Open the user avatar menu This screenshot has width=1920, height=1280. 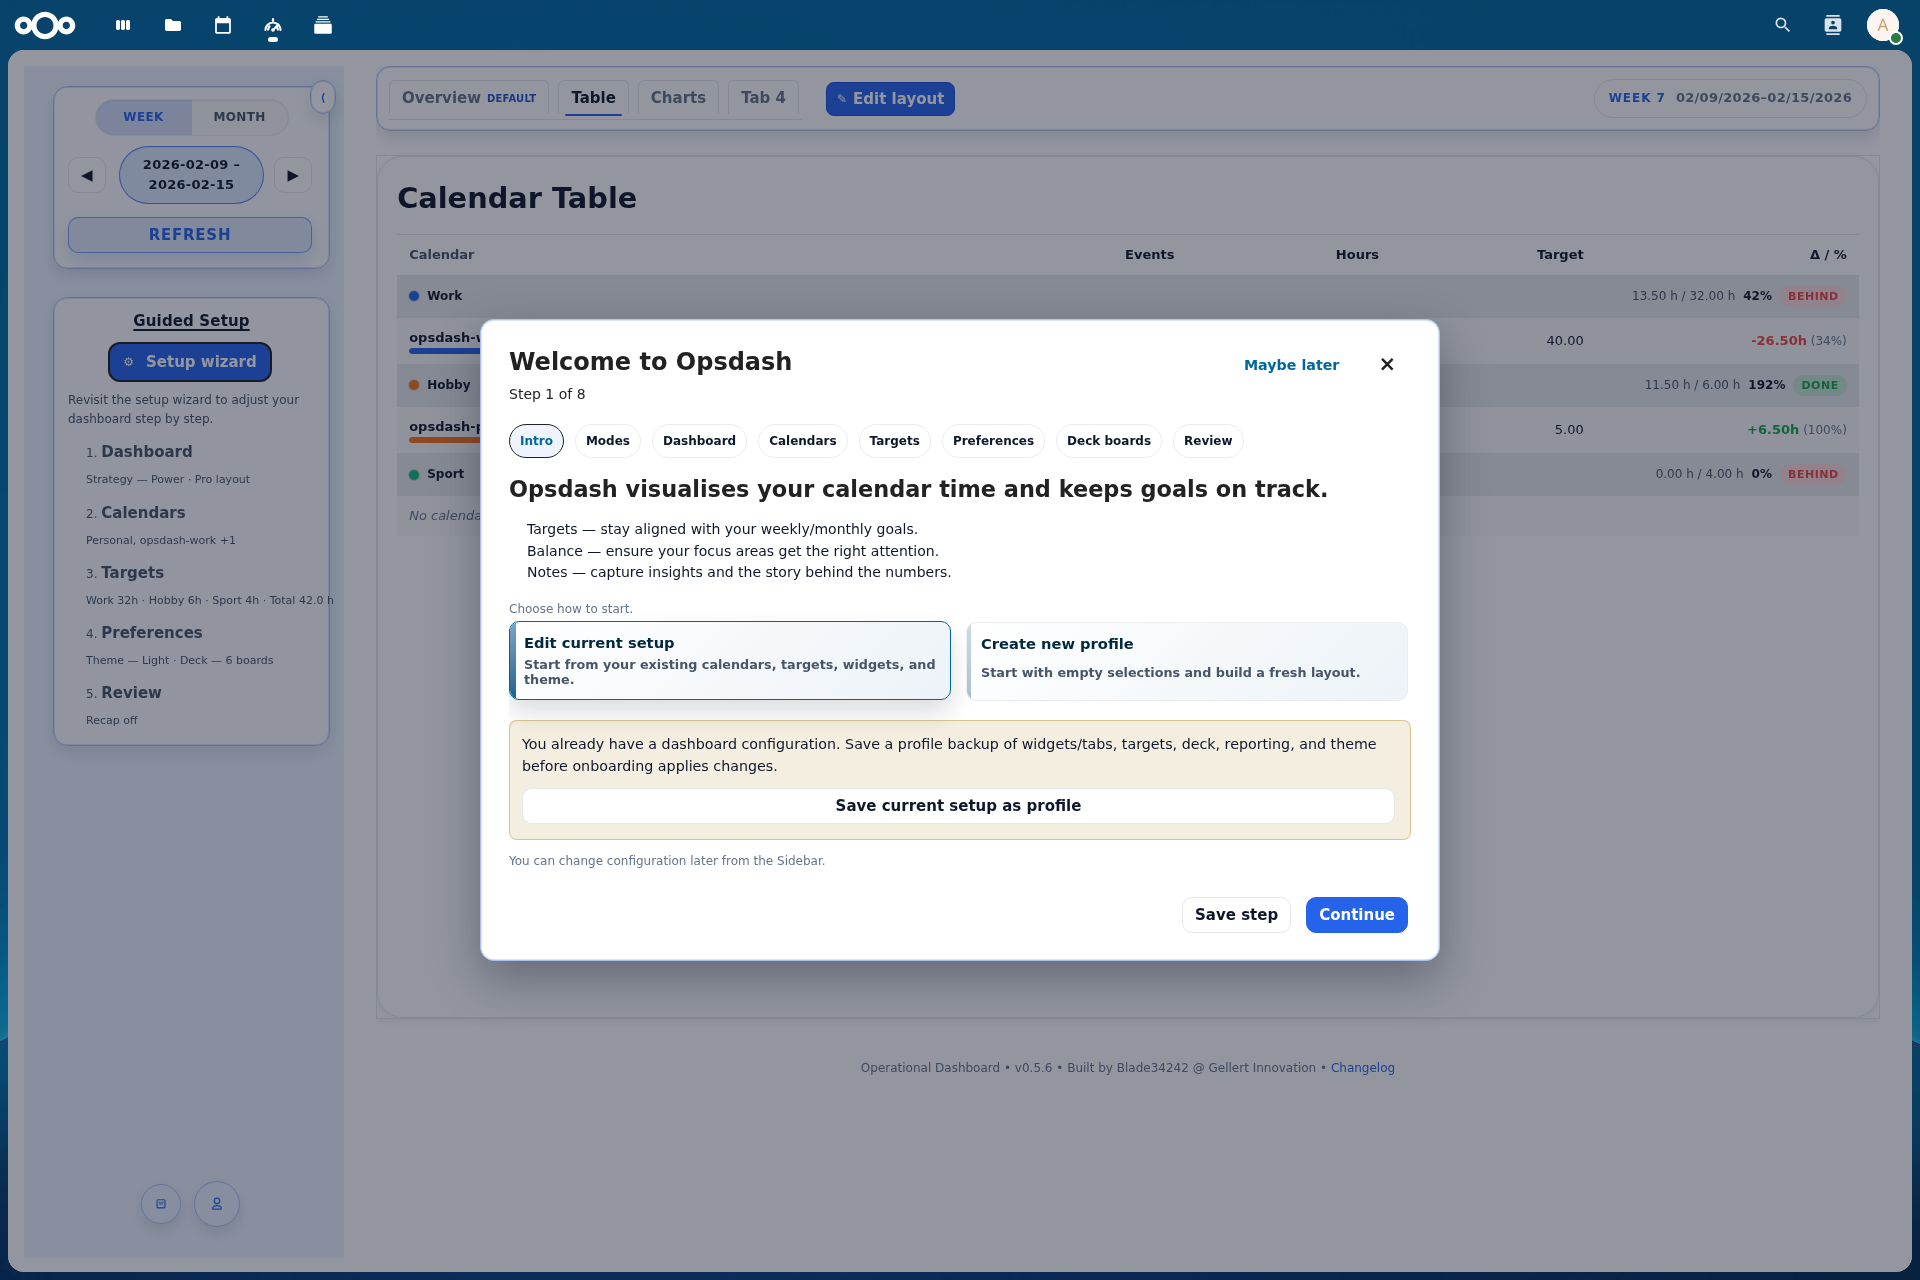point(1883,25)
